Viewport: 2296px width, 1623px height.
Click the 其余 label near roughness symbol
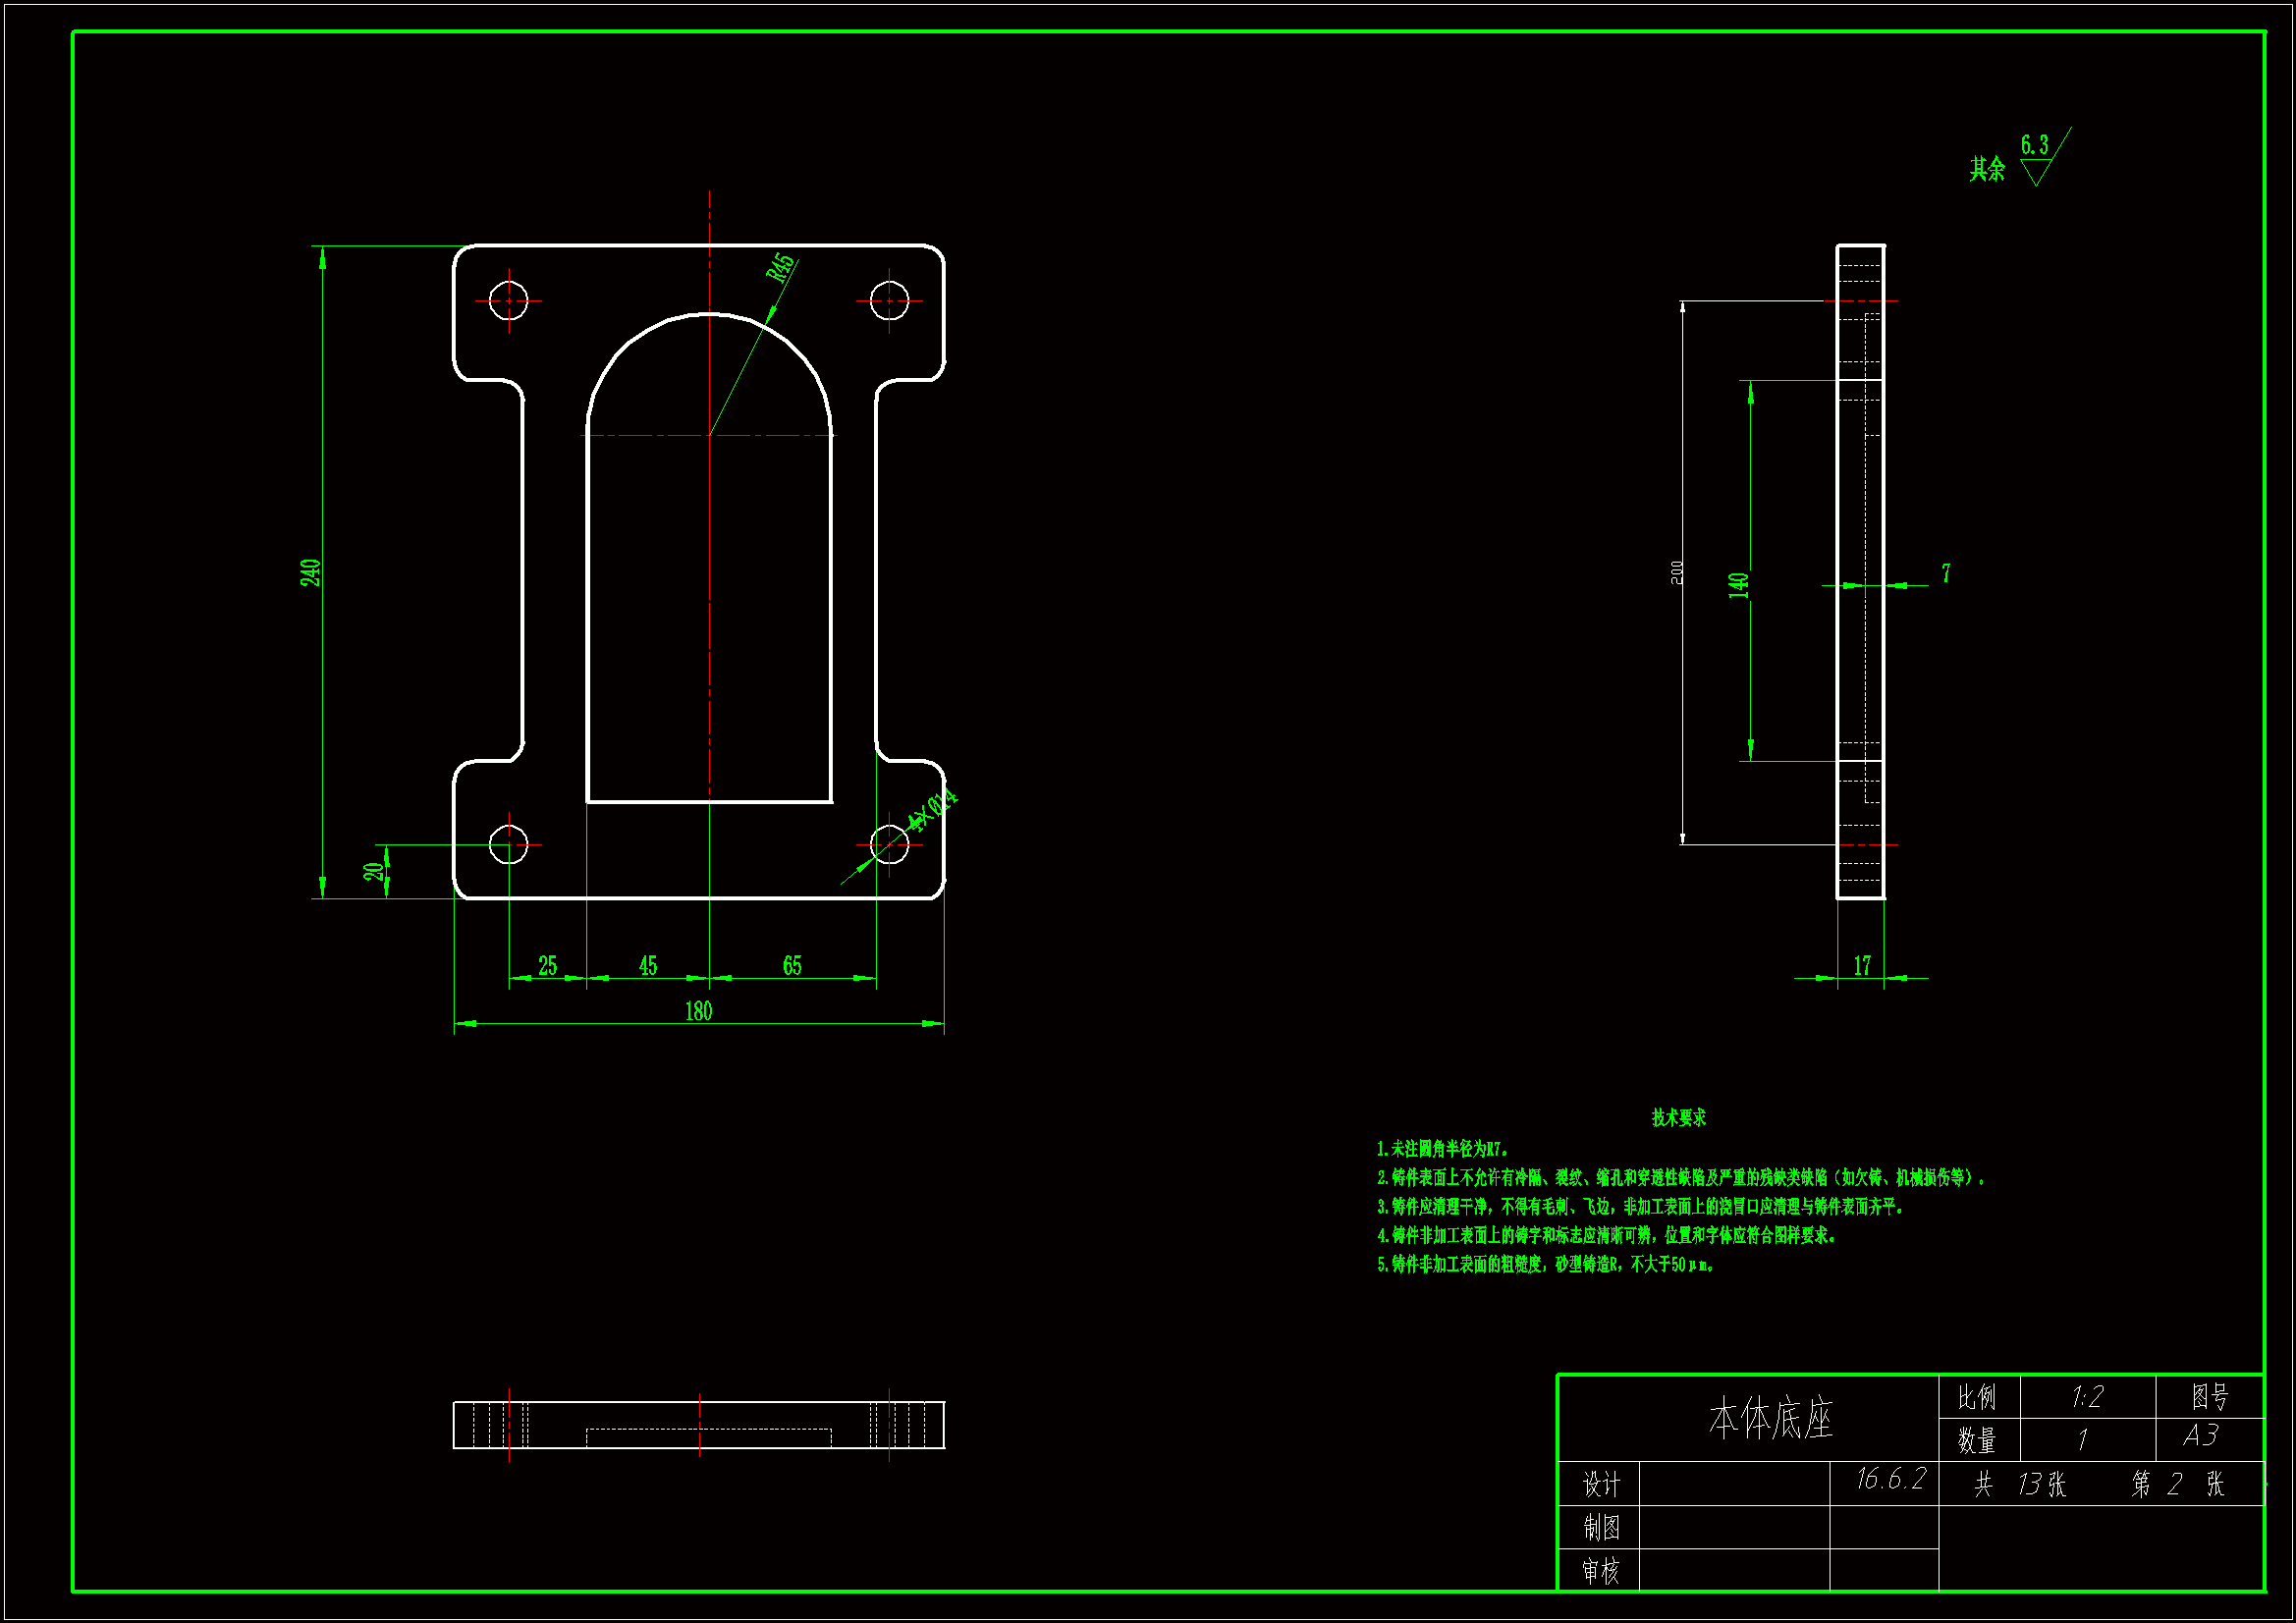1987,169
